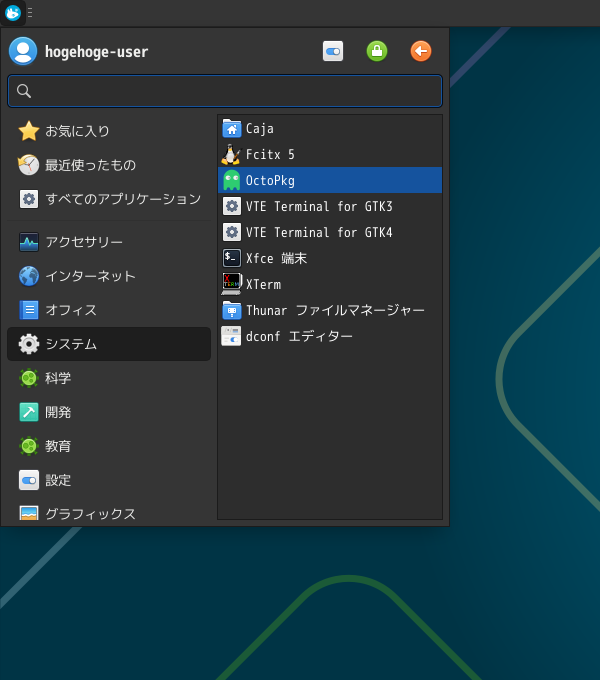Viewport: 600px width, 680px height.
Task: Open settings manager toggle icon in header
Action: [x=333, y=51]
